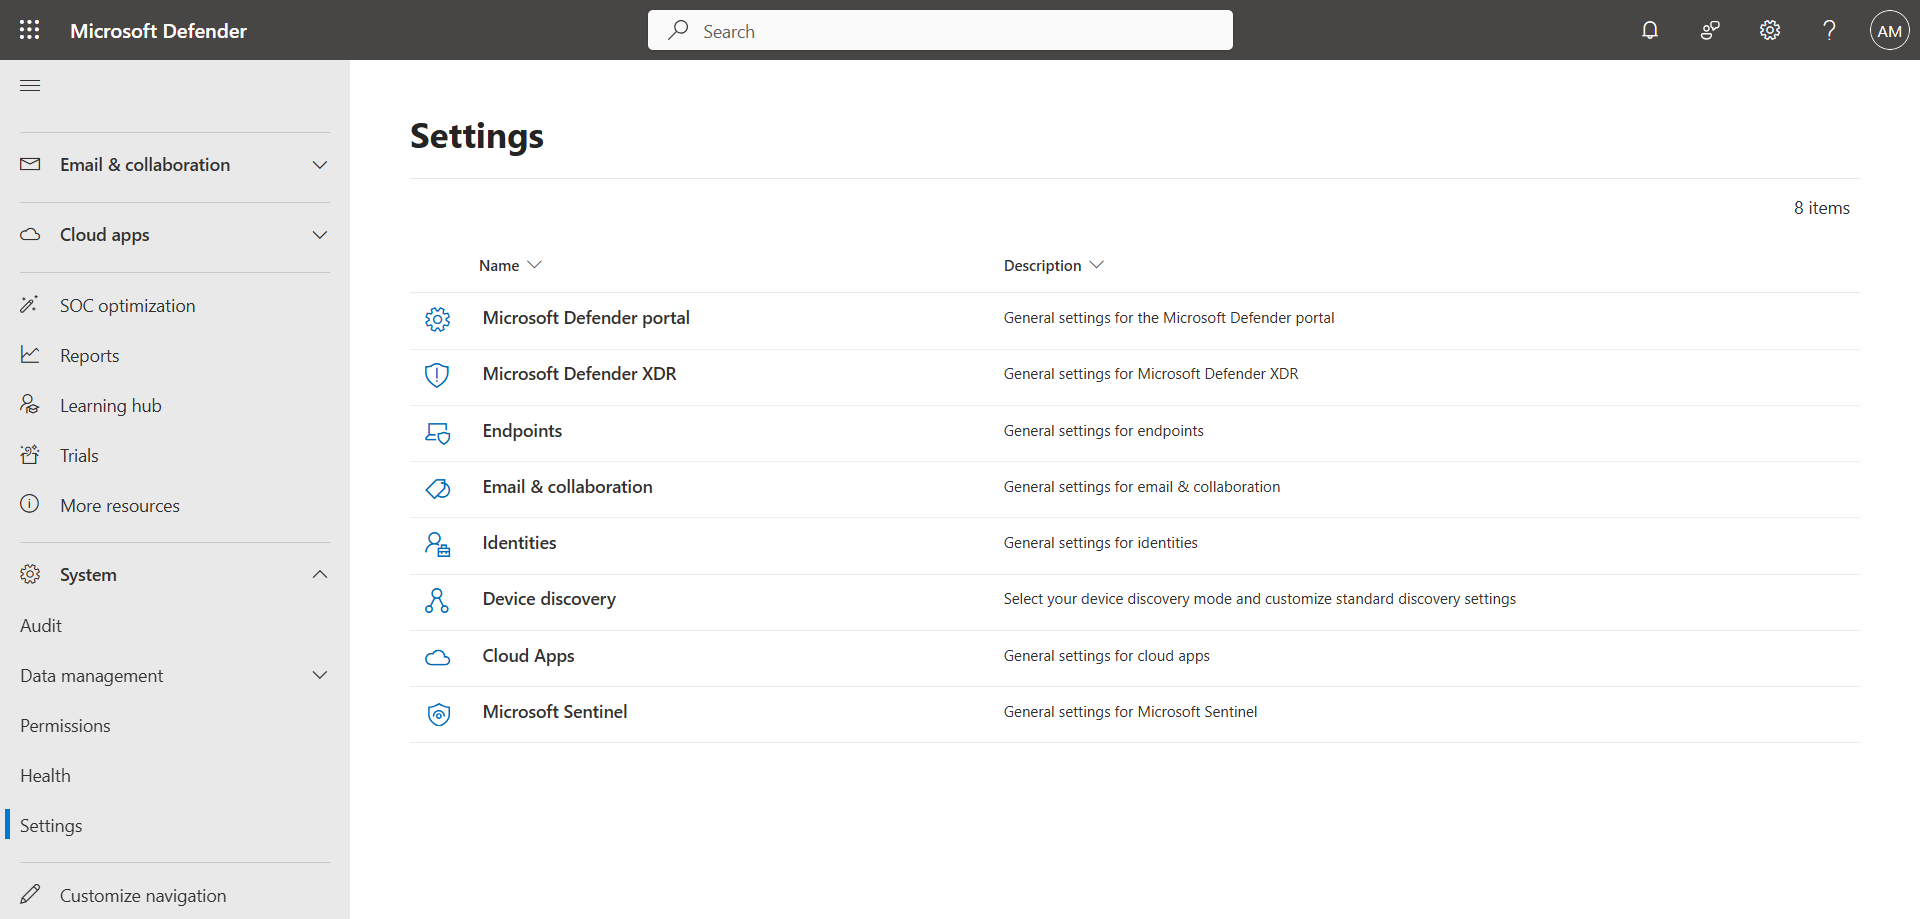Expand the Cloud apps nav section
Screen dimensions: 1920x919
[319, 235]
